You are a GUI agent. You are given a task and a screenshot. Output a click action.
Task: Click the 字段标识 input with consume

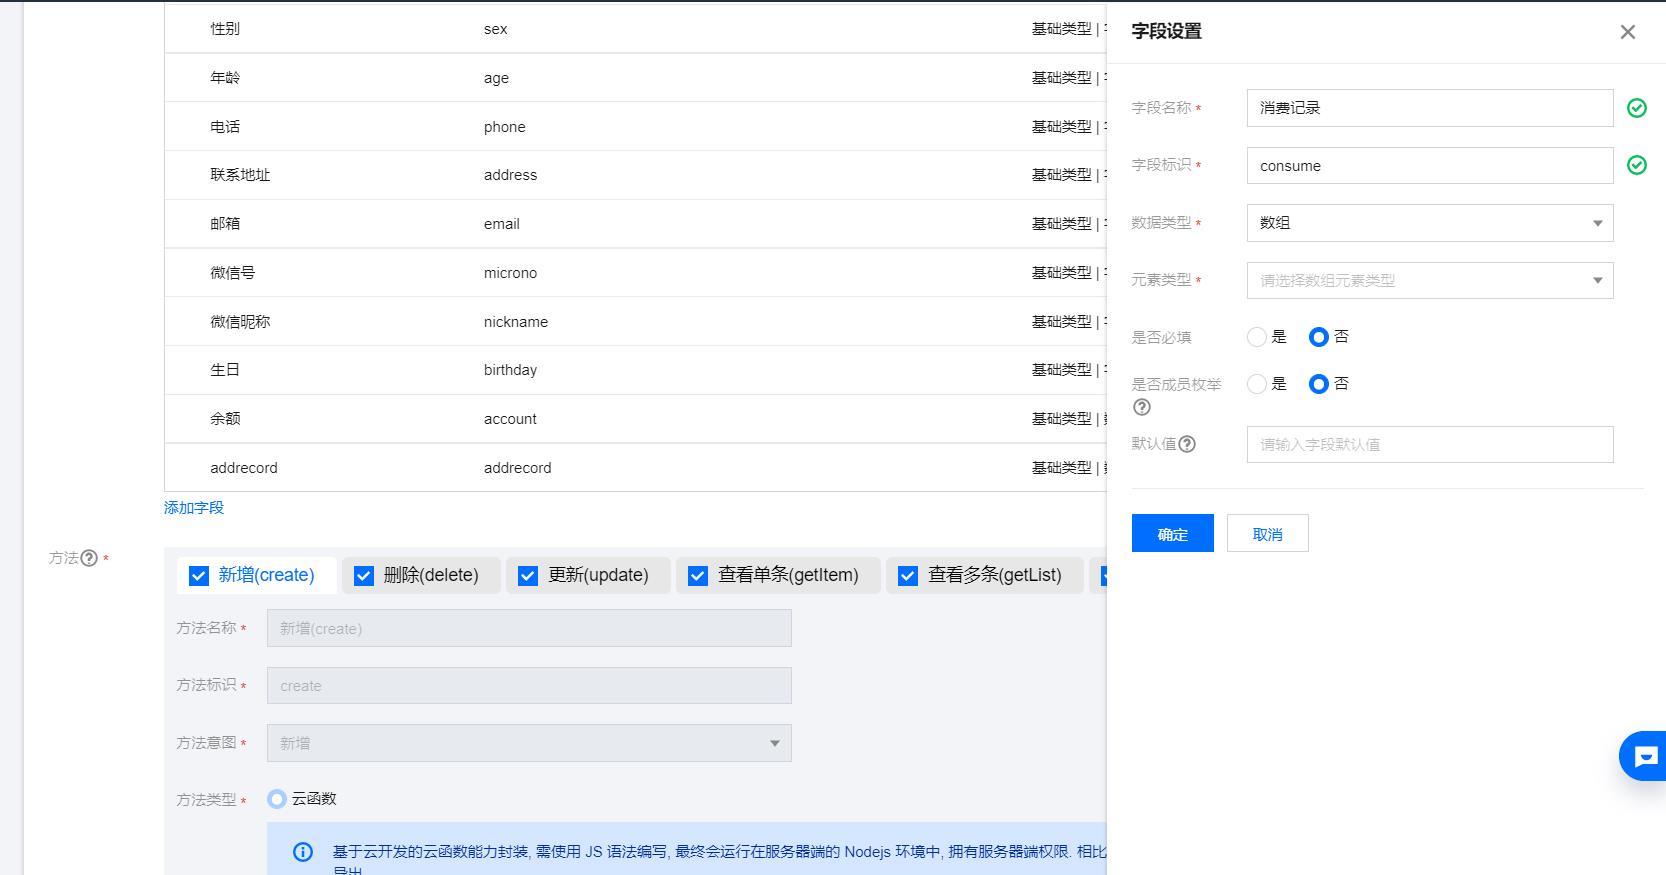[1429, 166]
